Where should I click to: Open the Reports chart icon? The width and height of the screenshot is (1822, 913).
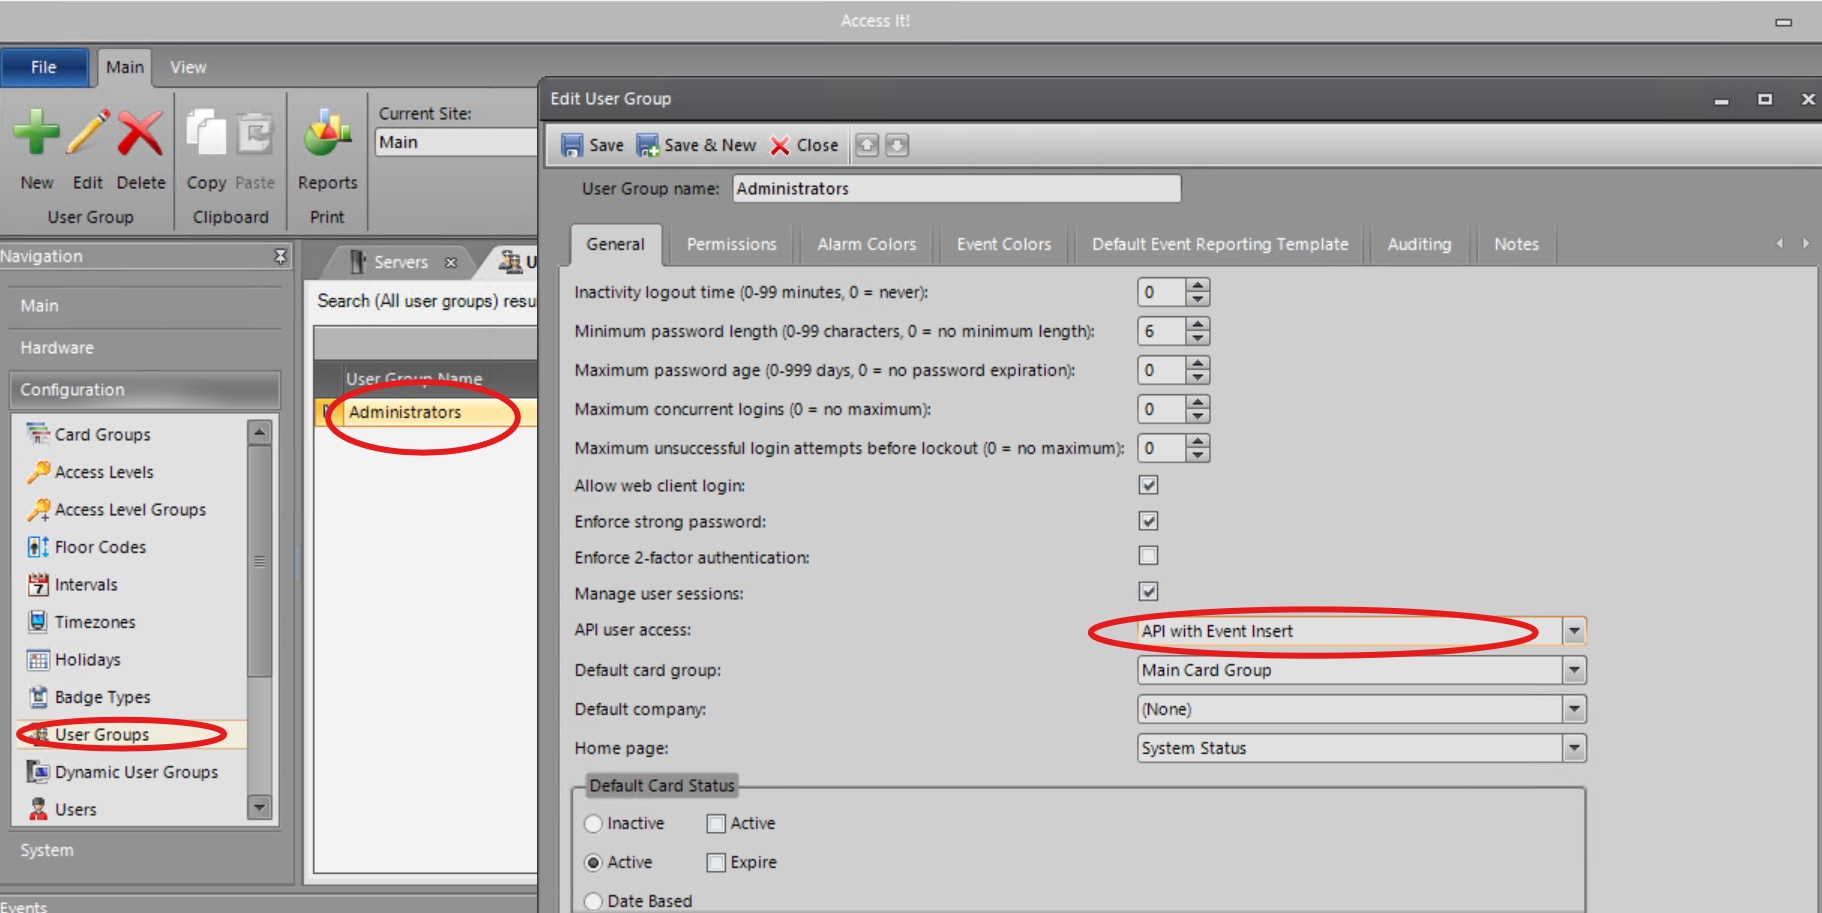coord(327,133)
